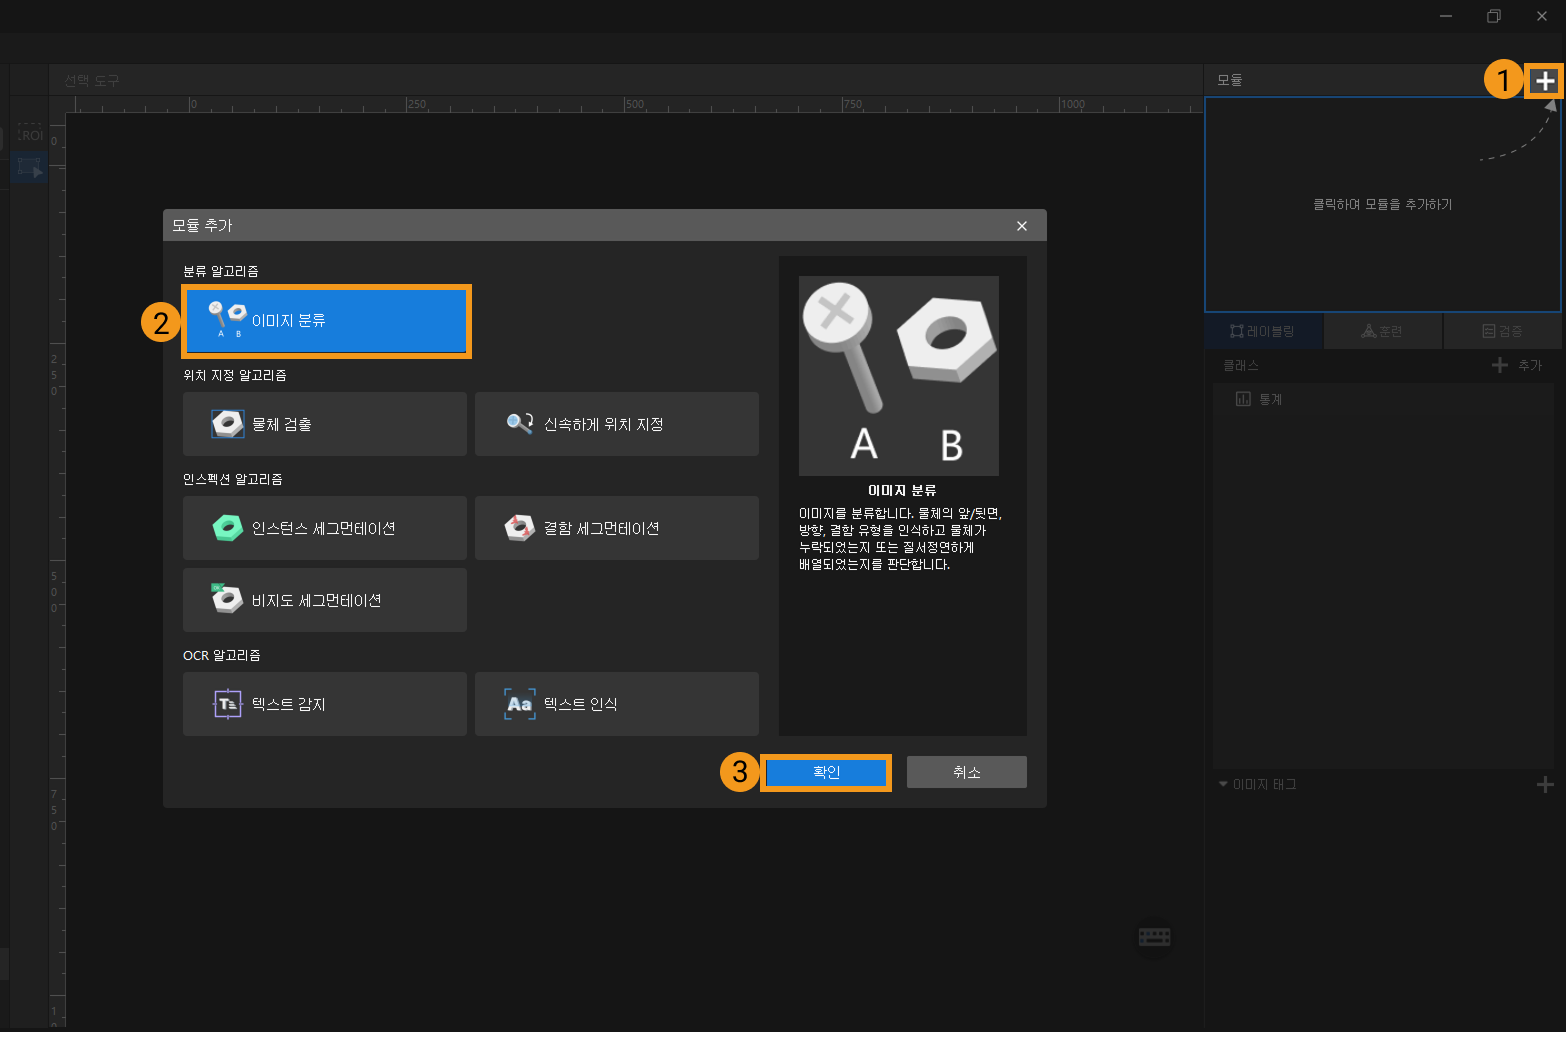Cancel the dialog with 취소
Screen dimensions: 1566x1051
click(966, 772)
